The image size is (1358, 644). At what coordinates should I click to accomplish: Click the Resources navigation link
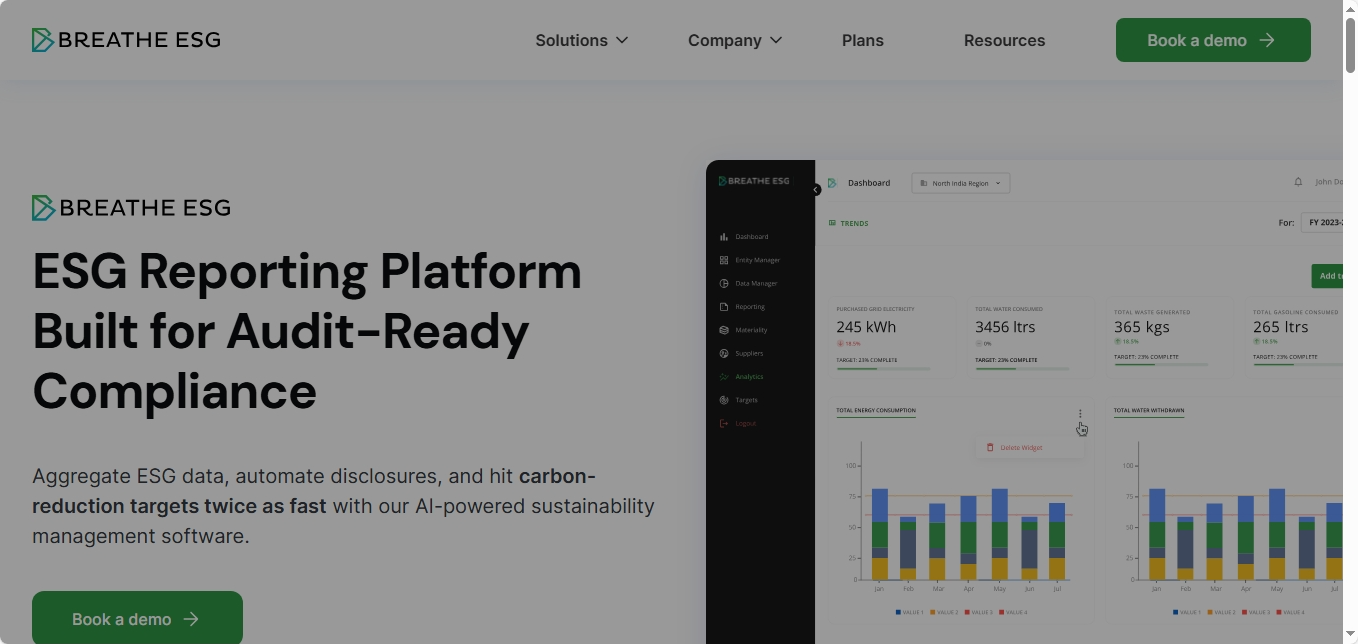click(1004, 40)
